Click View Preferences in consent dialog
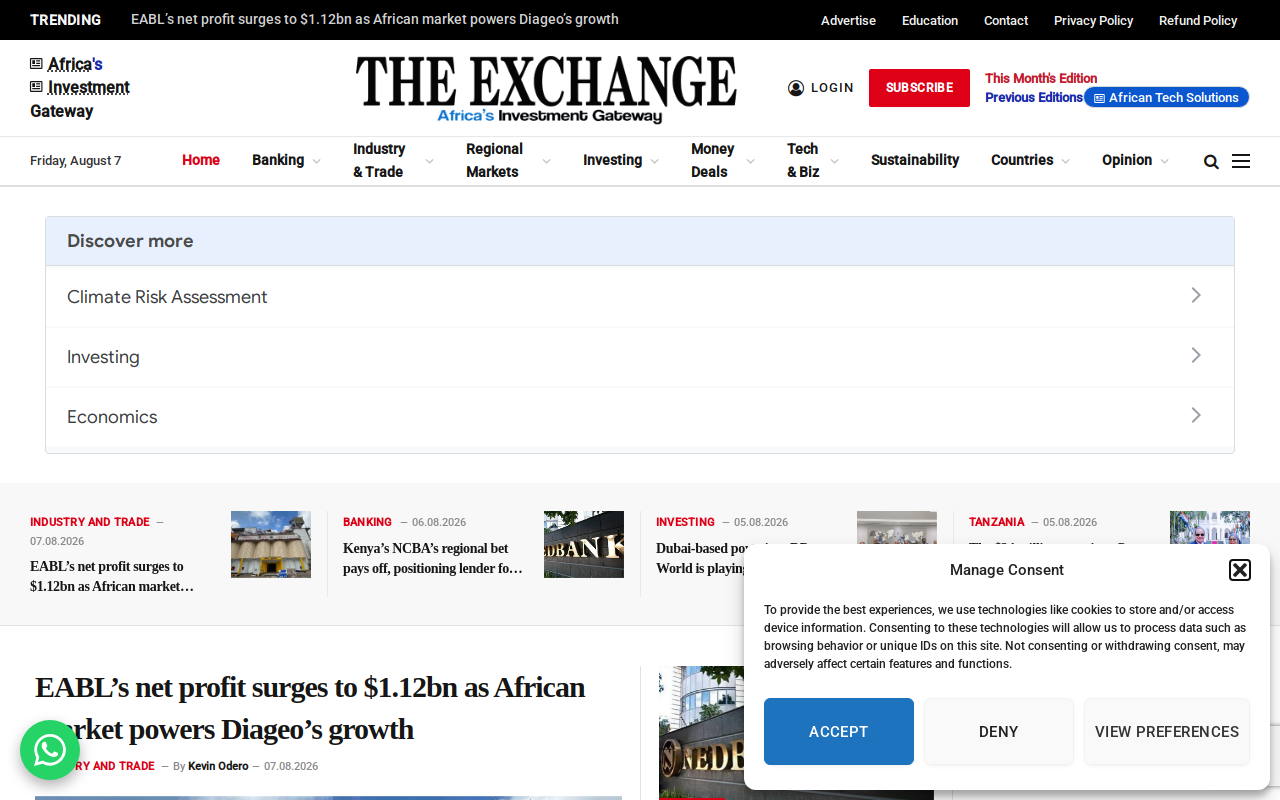 pos(1167,731)
